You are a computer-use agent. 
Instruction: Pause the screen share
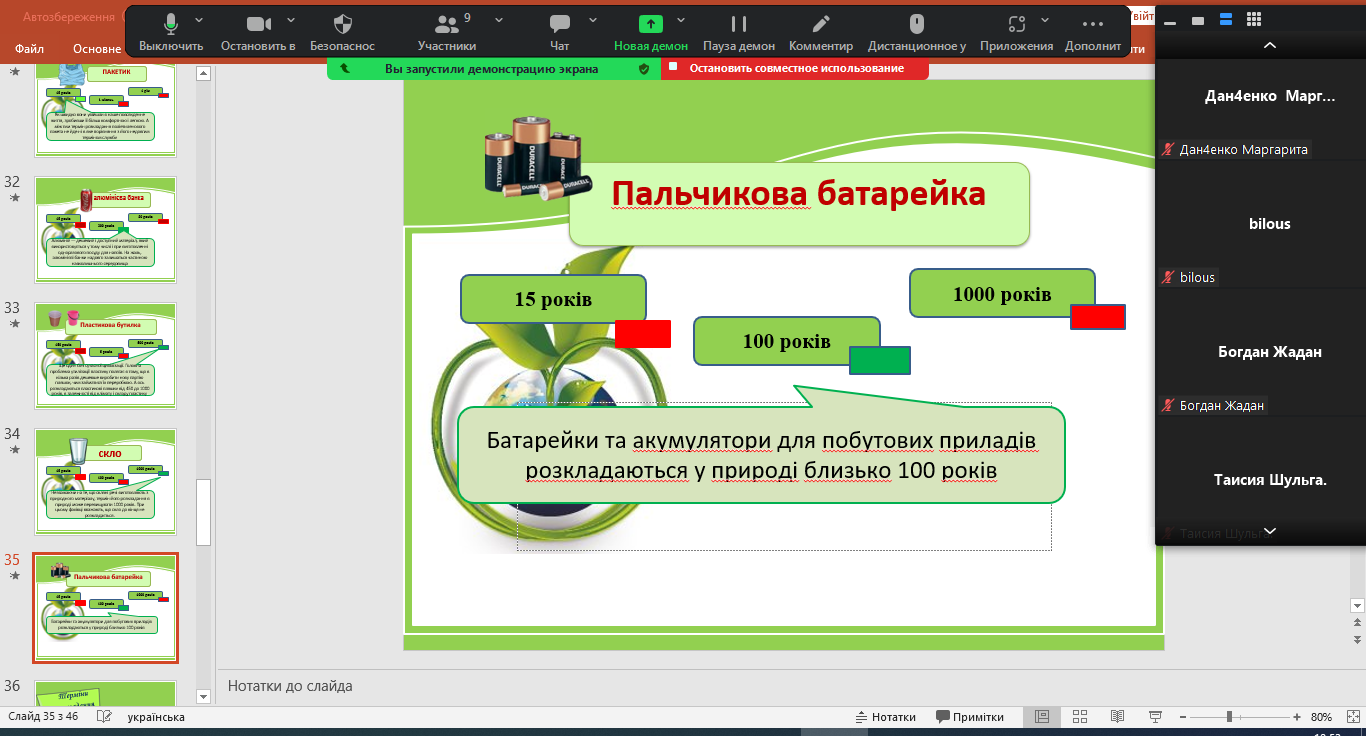point(739,24)
